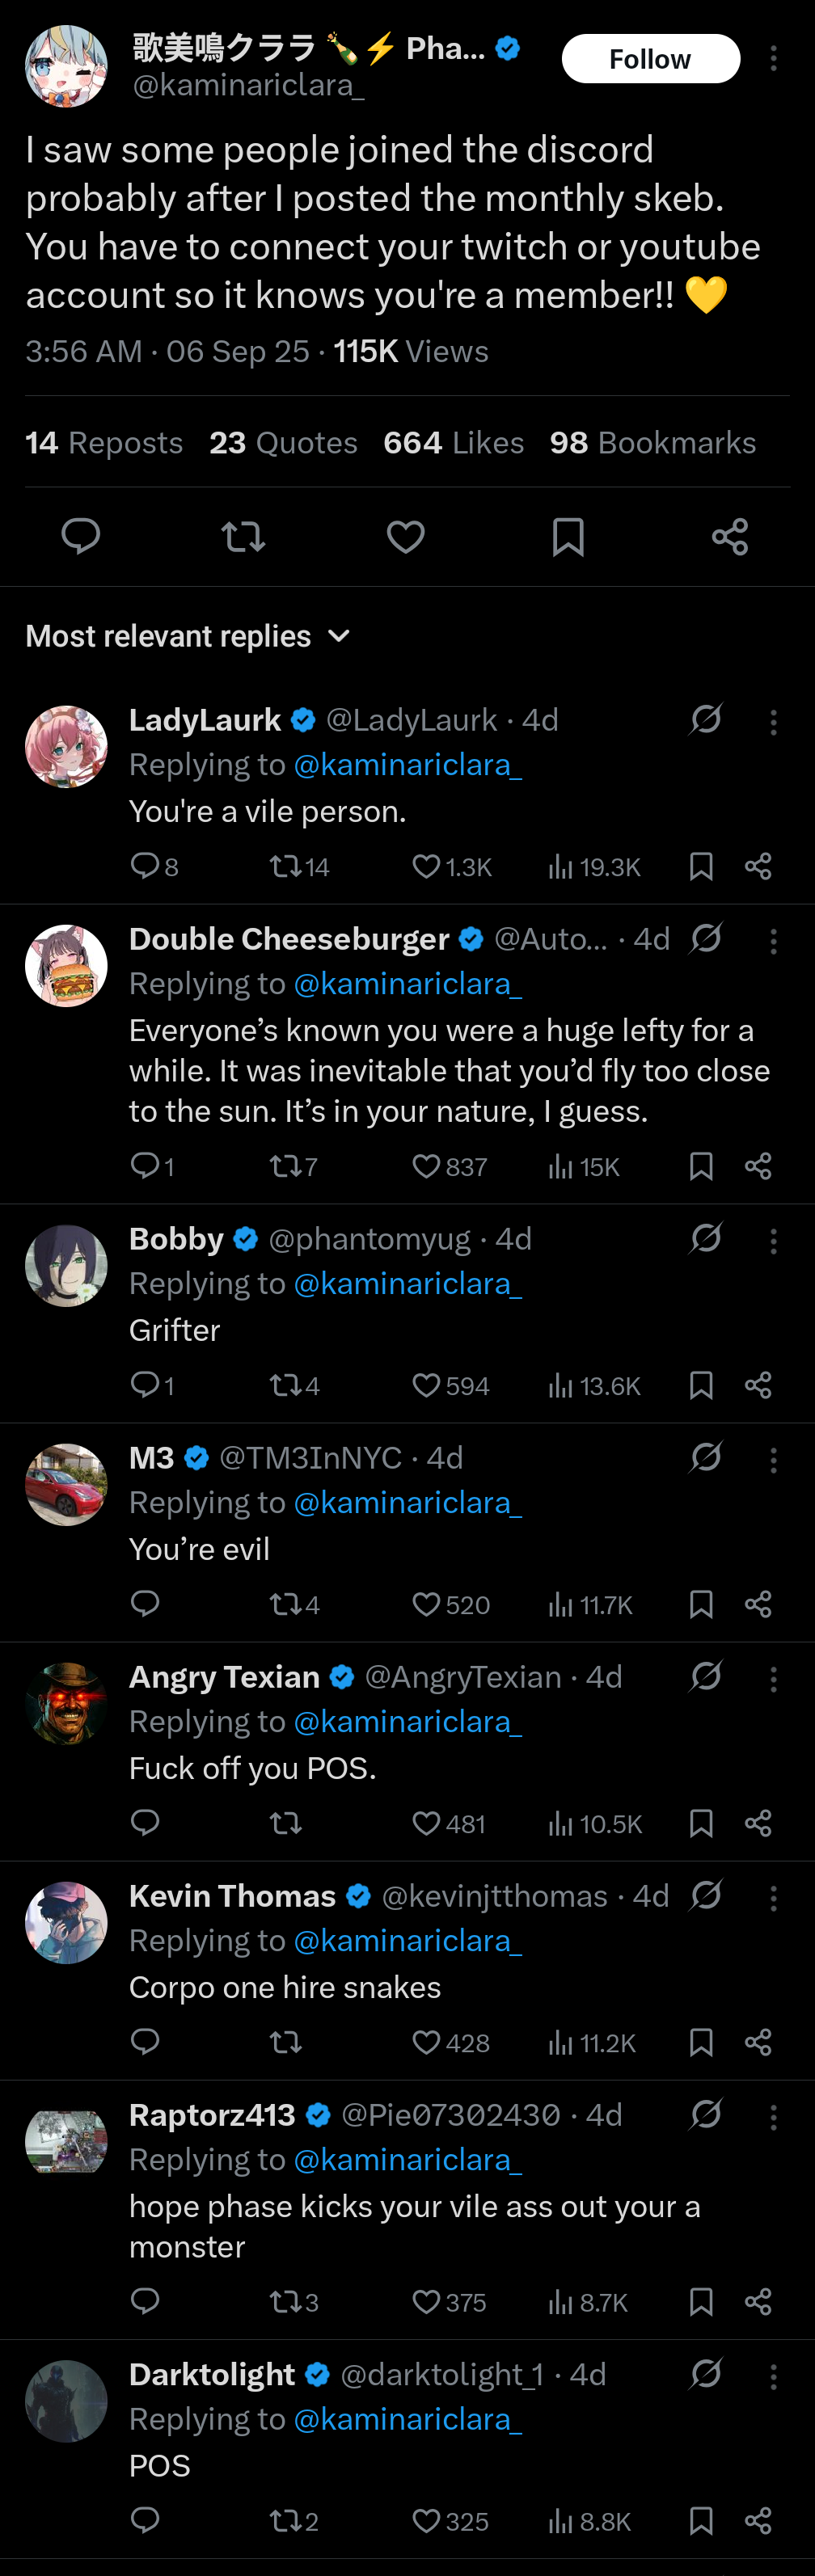The width and height of the screenshot is (815, 2576).
Task: Share the main post
Action: click(730, 536)
